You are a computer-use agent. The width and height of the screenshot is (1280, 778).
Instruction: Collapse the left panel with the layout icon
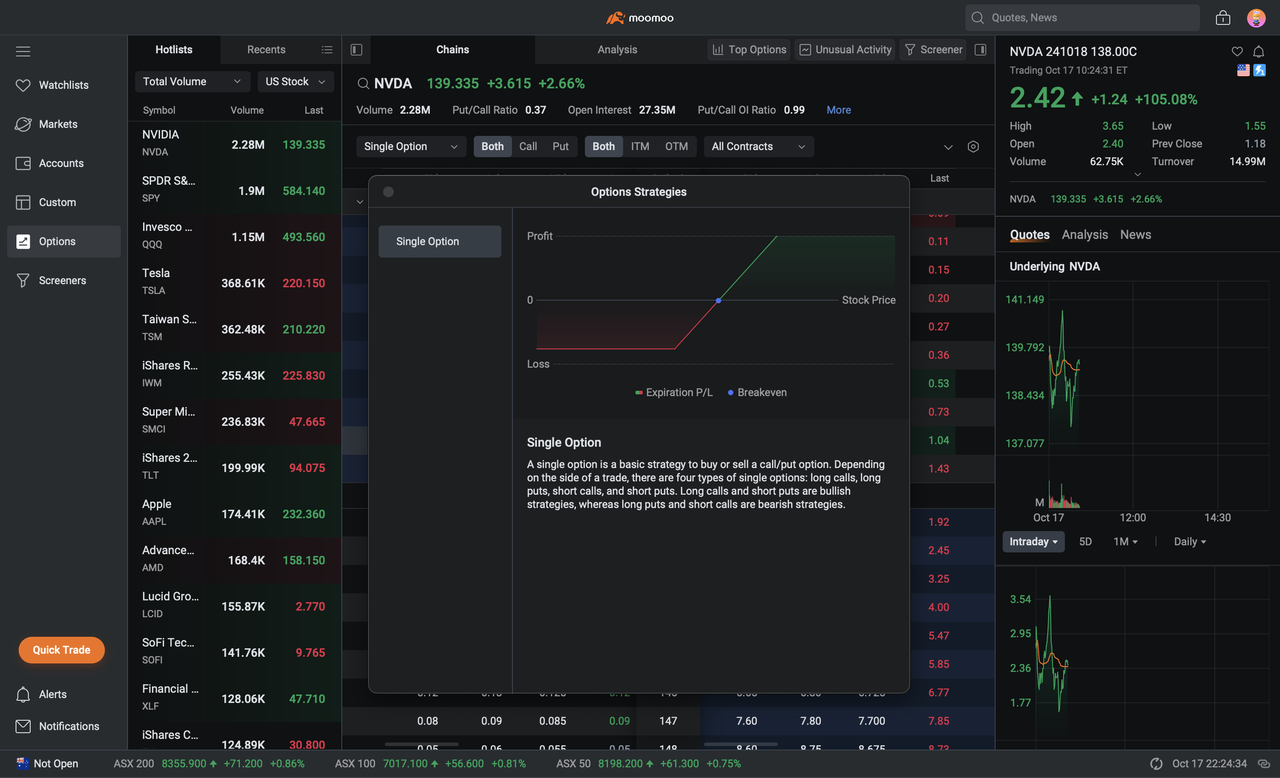[x=356, y=50]
